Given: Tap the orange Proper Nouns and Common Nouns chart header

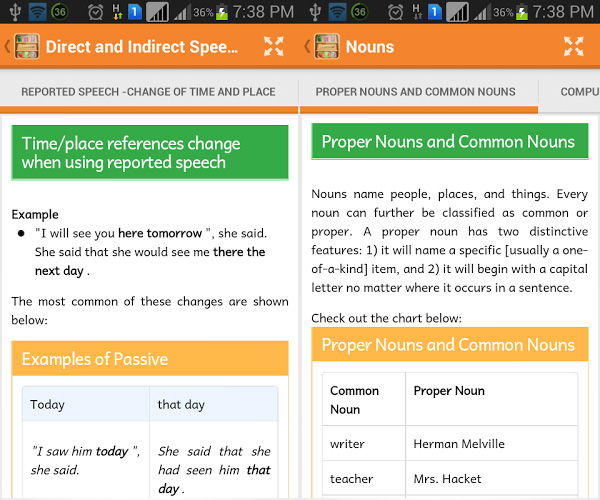Looking at the screenshot, I should click(x=450, y=345).
